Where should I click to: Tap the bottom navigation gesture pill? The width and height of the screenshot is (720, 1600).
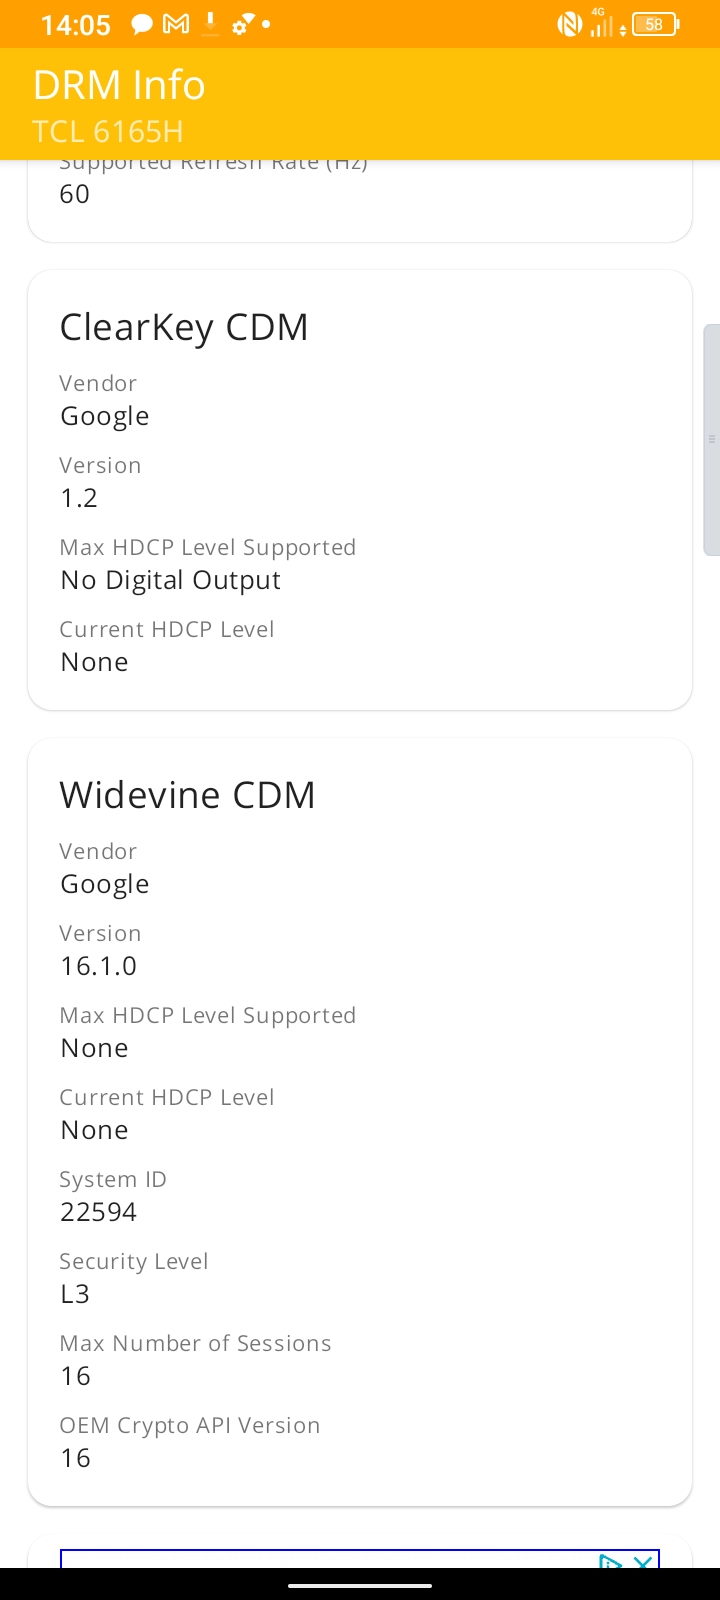coord(360,1585)
